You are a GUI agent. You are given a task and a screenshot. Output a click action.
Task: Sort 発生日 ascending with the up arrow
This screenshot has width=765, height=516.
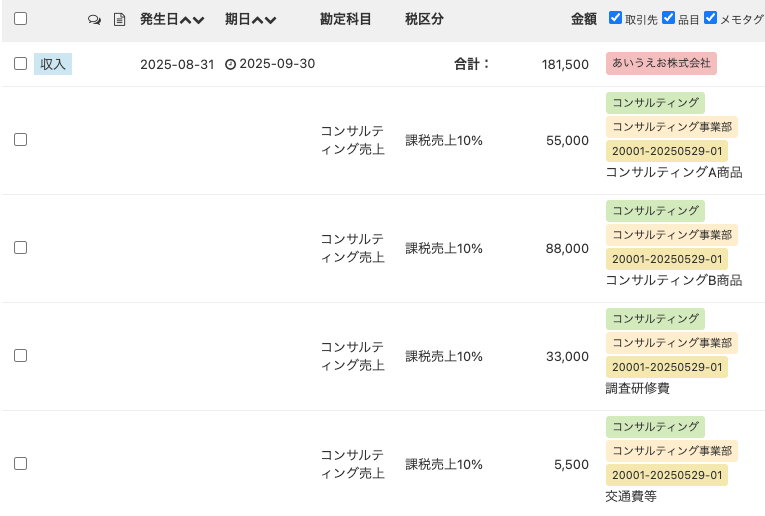[185, 20]
